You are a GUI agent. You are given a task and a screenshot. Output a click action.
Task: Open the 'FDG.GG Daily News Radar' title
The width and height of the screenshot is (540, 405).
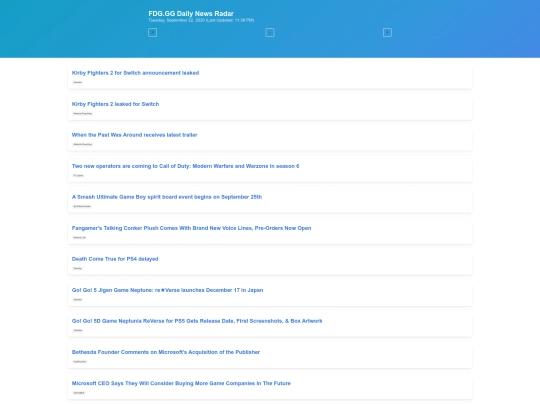(x=191, y=13)
